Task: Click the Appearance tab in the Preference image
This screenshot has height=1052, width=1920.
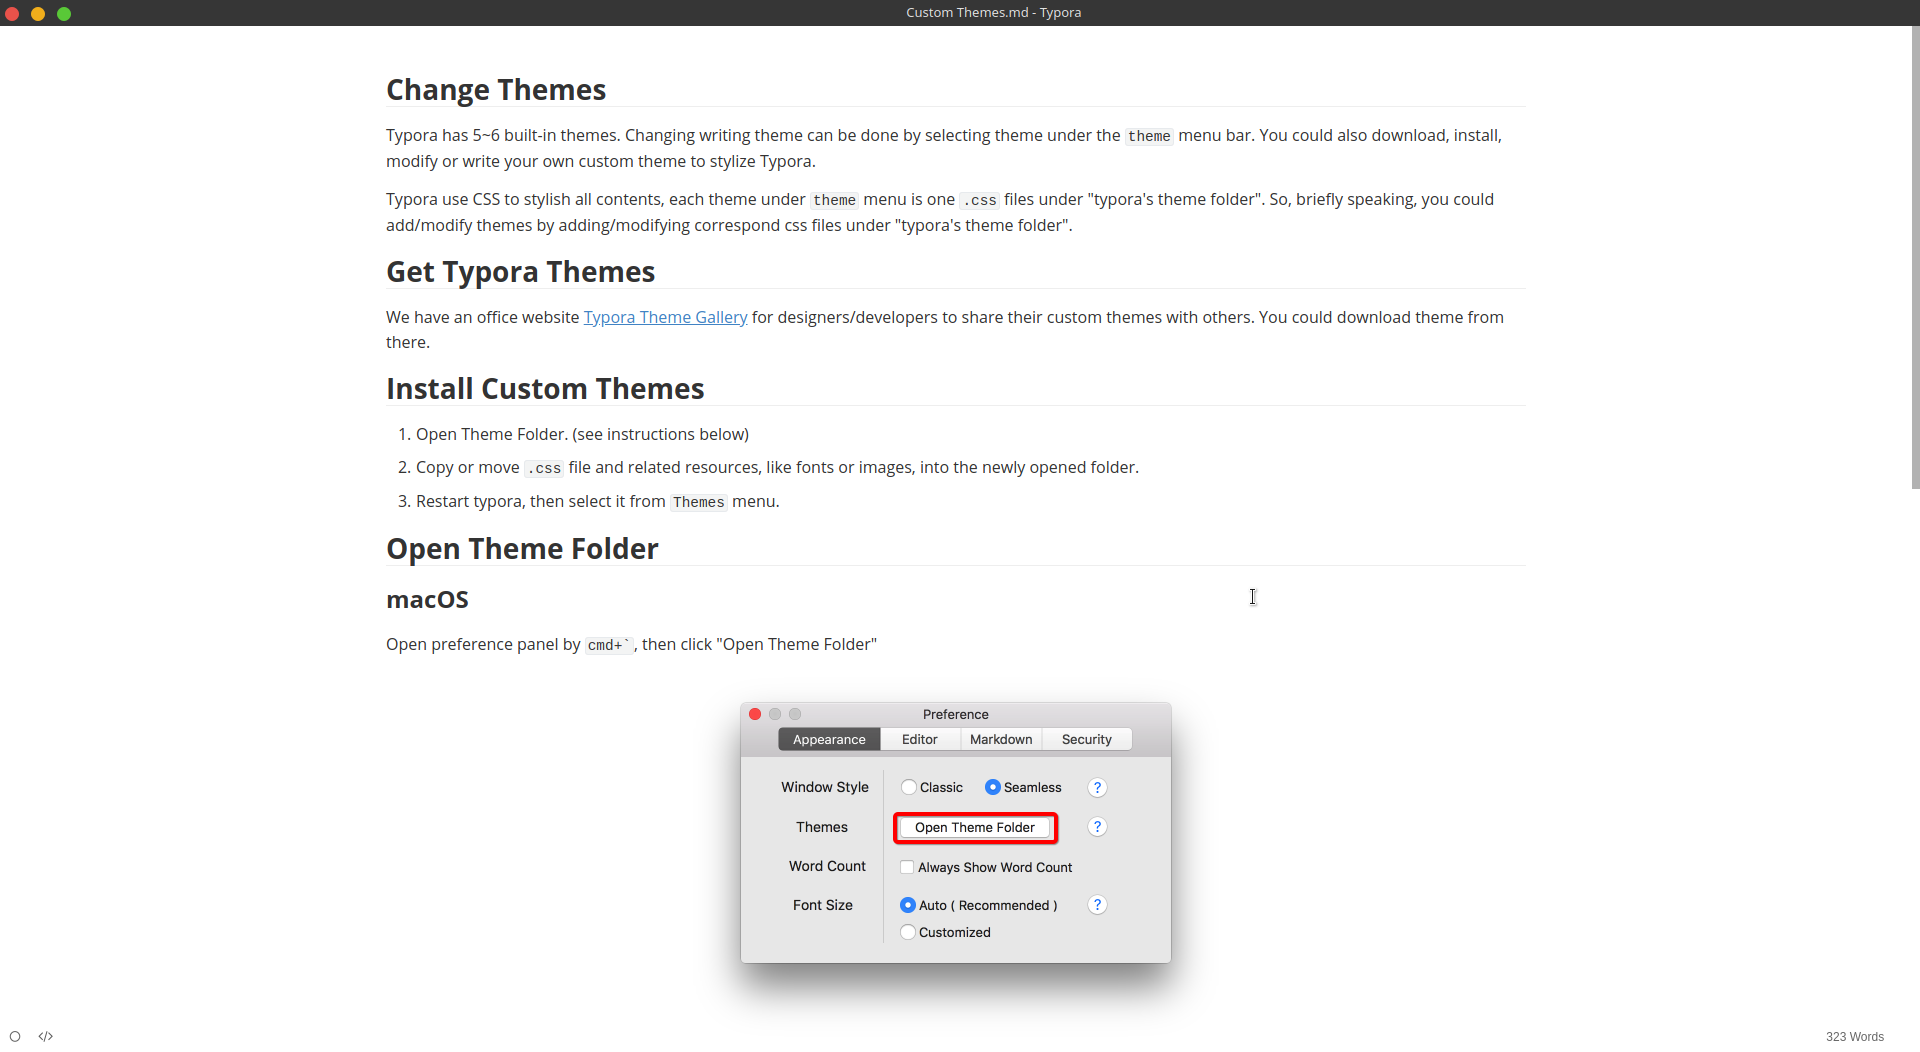Action: click(829, 739)
